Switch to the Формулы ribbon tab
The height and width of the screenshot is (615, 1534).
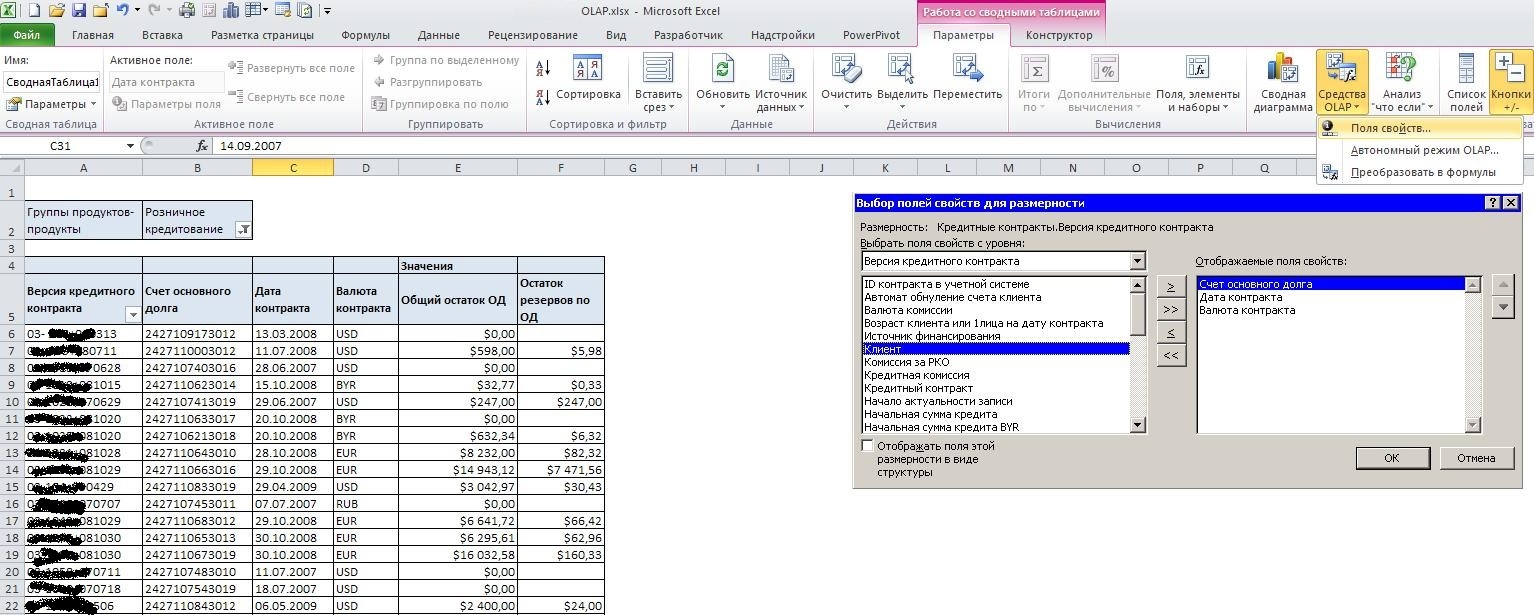click(x=366, y=35)
